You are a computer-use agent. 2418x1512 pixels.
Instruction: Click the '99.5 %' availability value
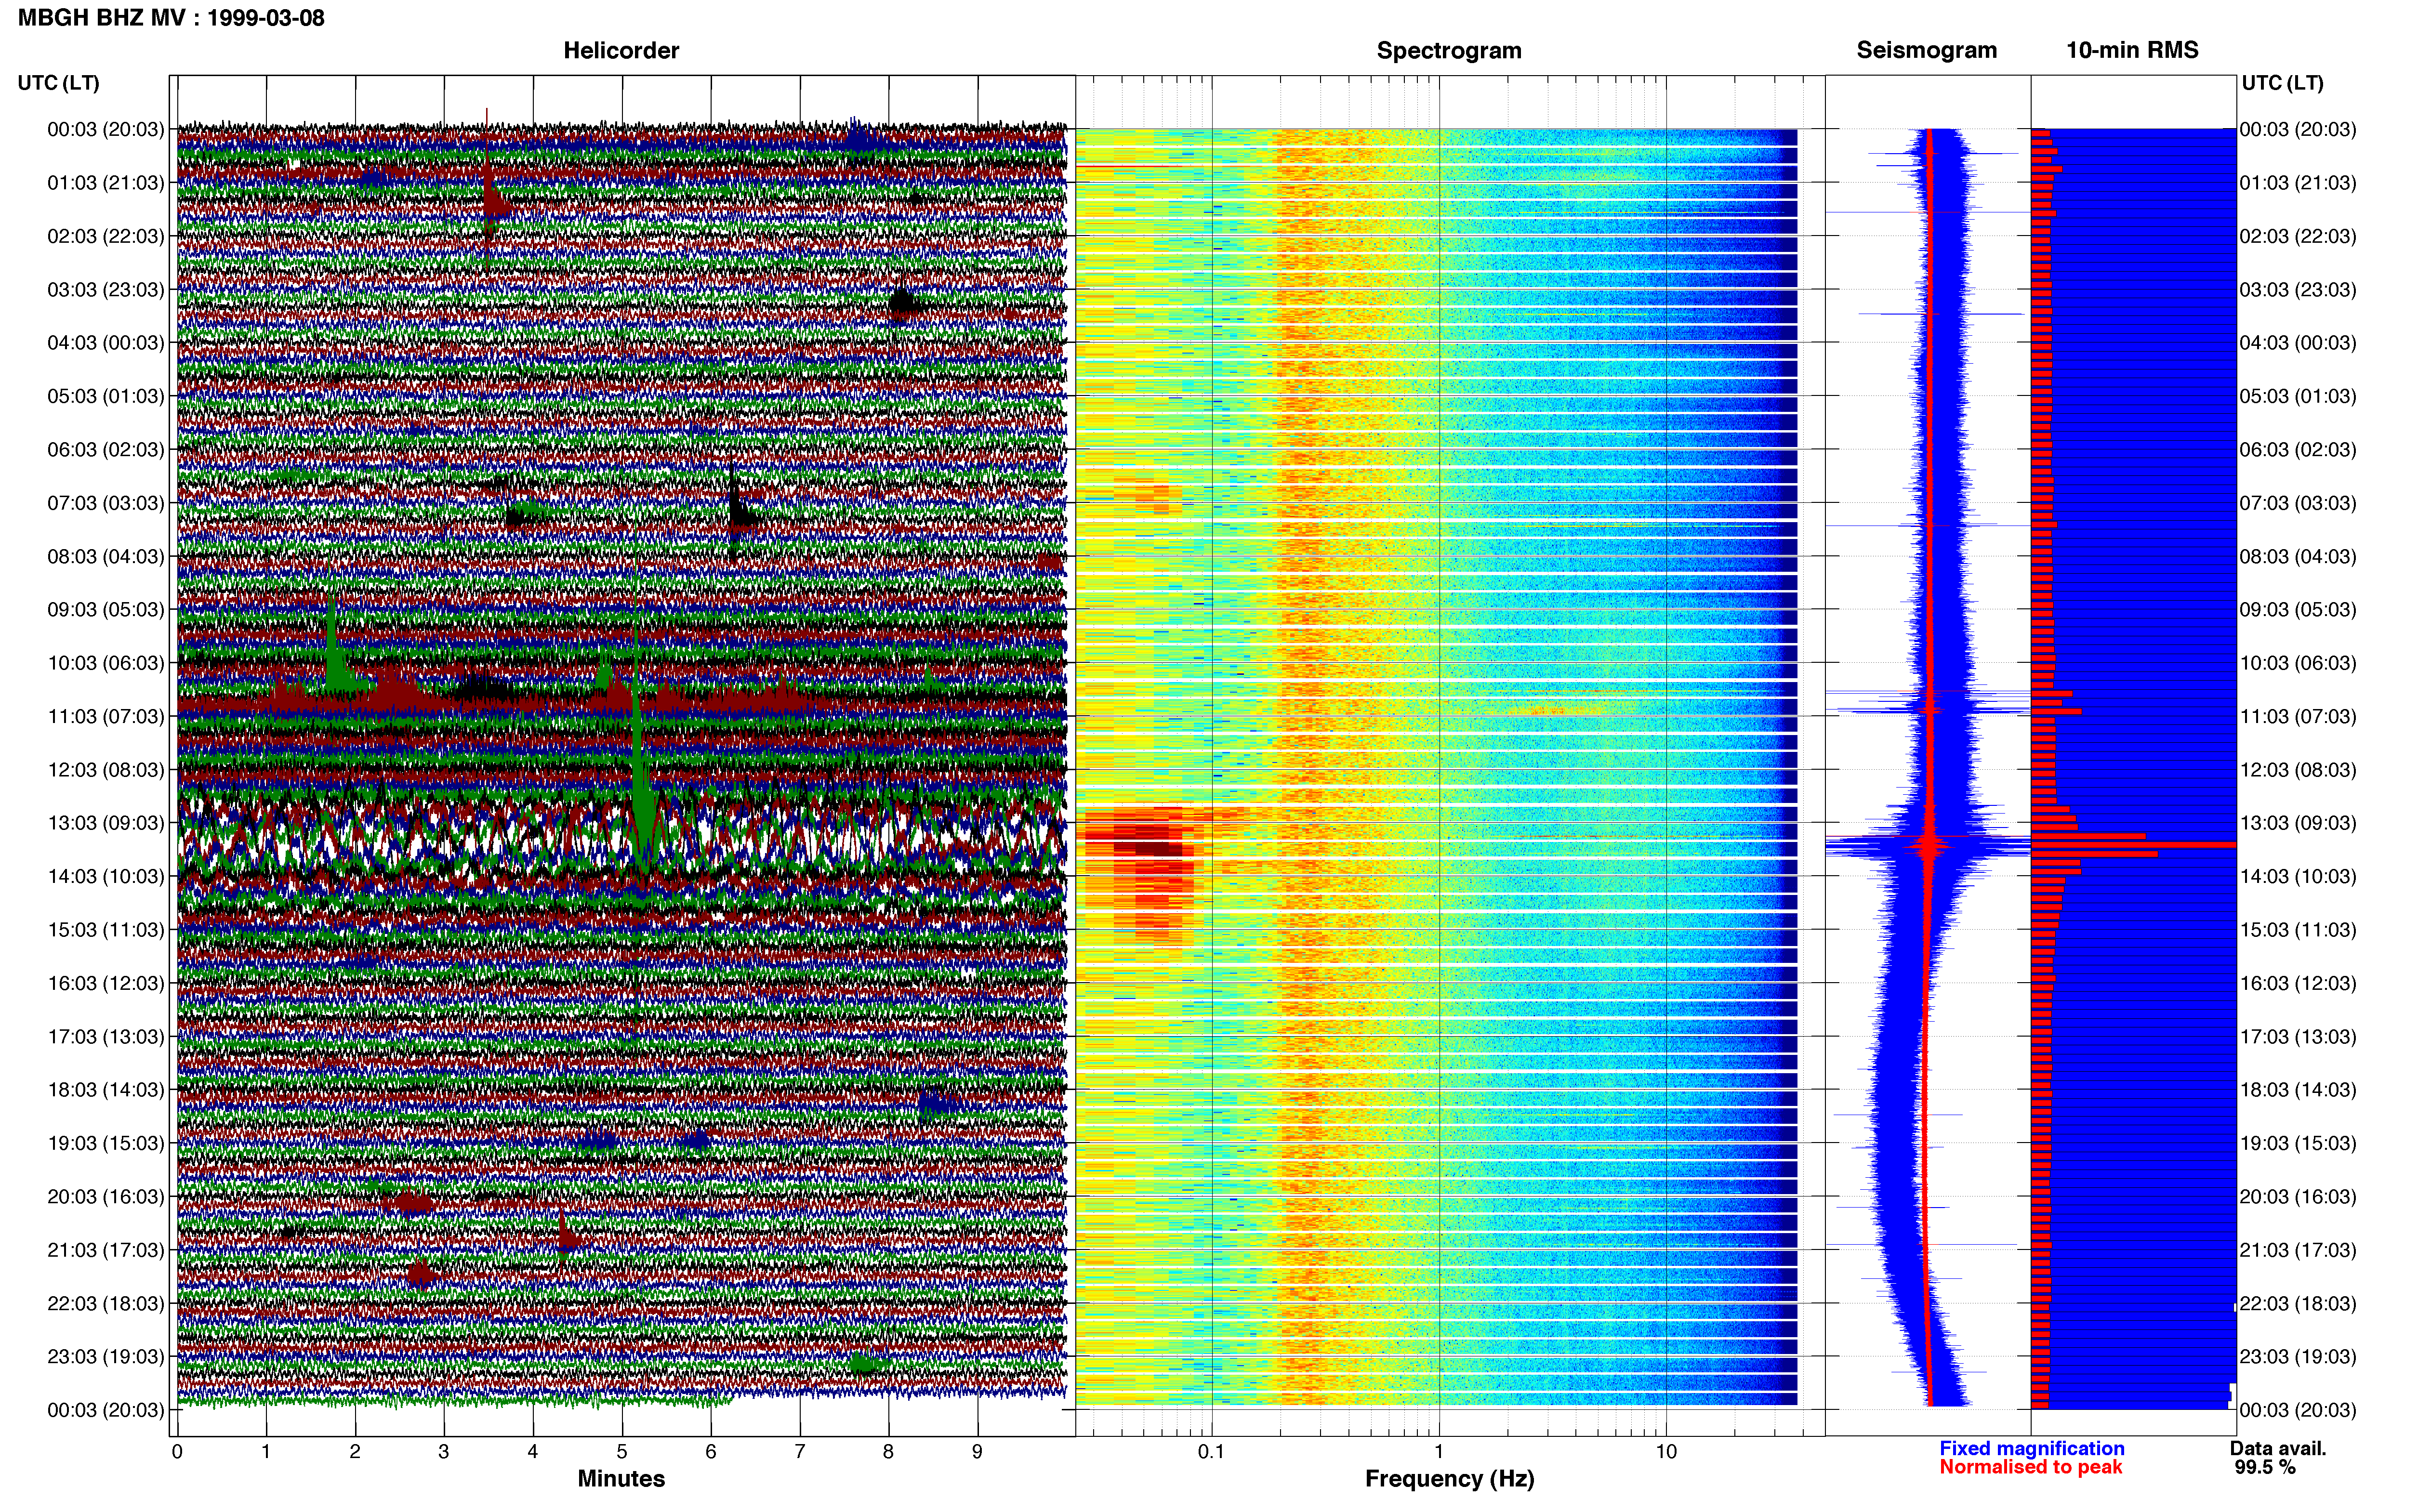[x=2265, y=1467]
